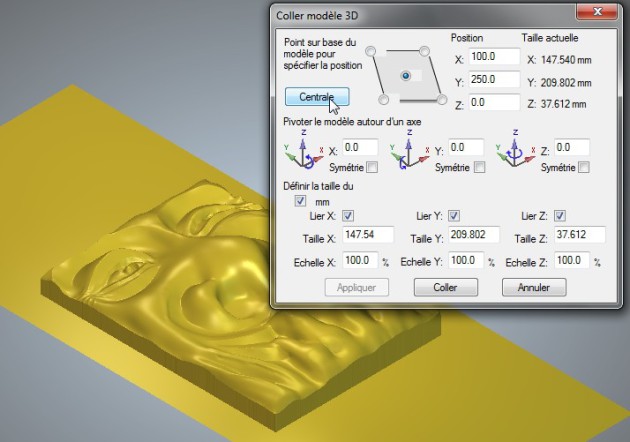Click the Z axis rotation icon
The image size is (630, 442).
click(x=515, y=151)
